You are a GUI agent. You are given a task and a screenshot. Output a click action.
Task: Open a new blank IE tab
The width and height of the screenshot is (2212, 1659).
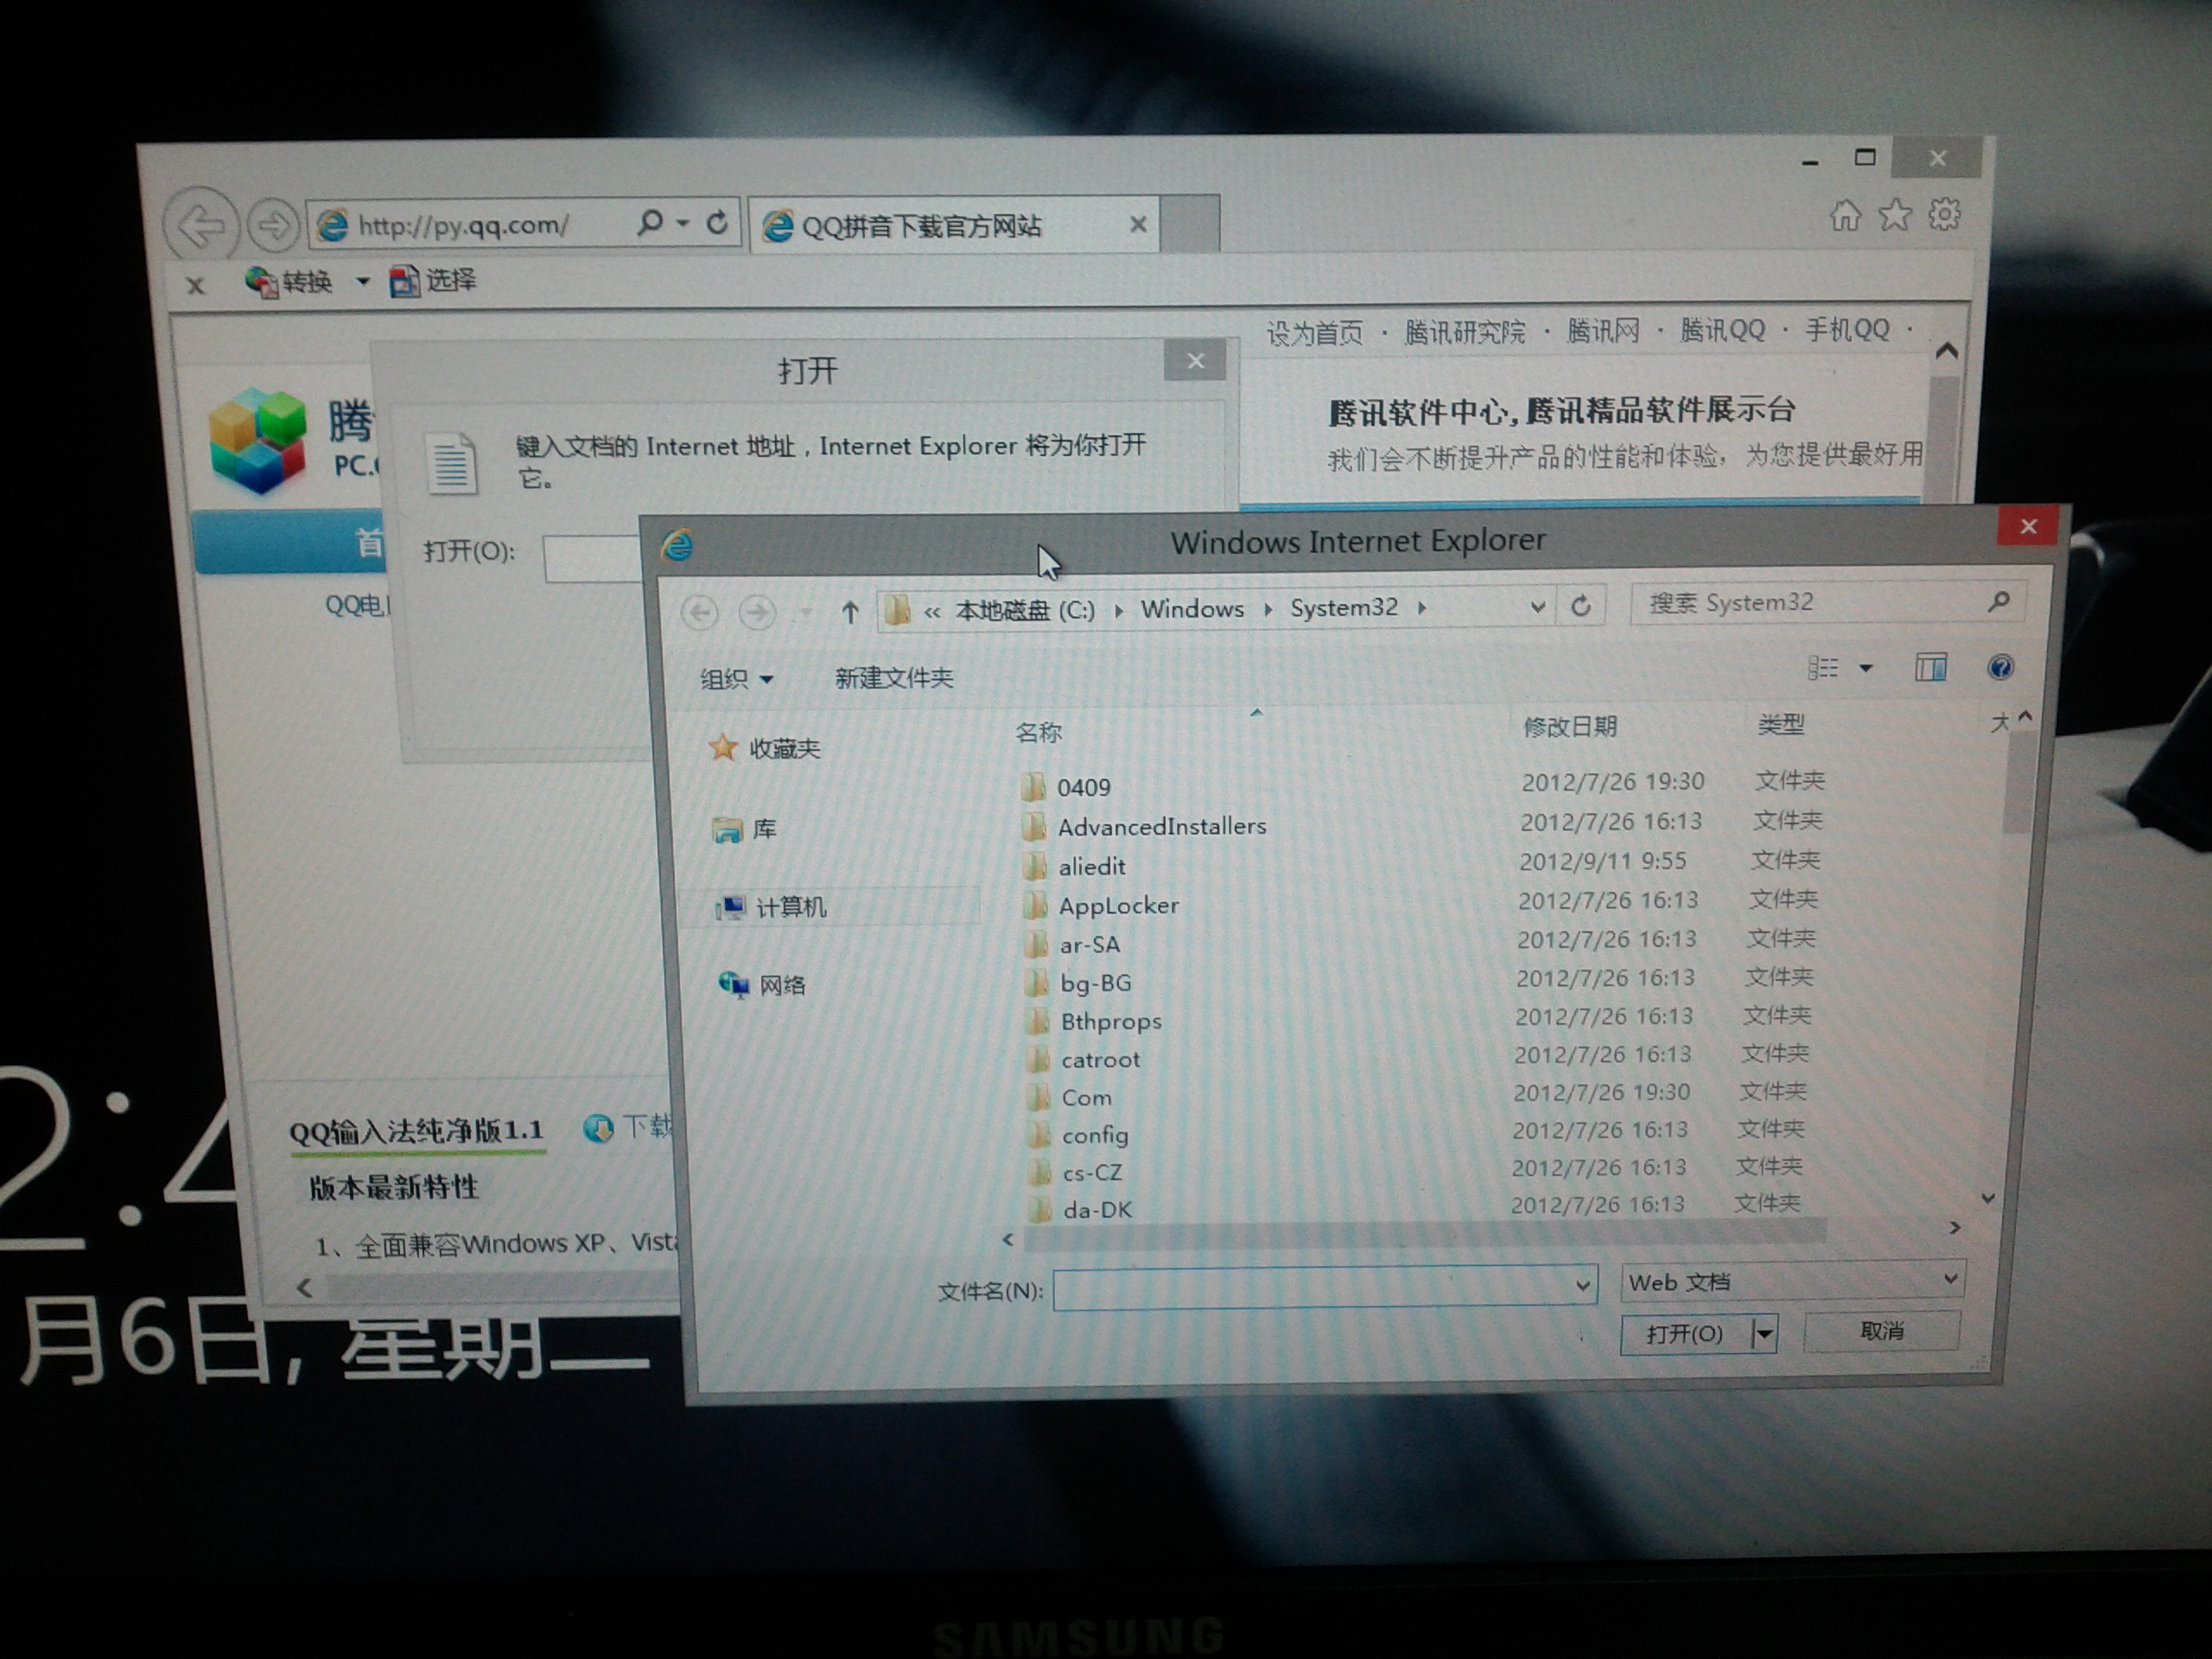[1190, 223]
